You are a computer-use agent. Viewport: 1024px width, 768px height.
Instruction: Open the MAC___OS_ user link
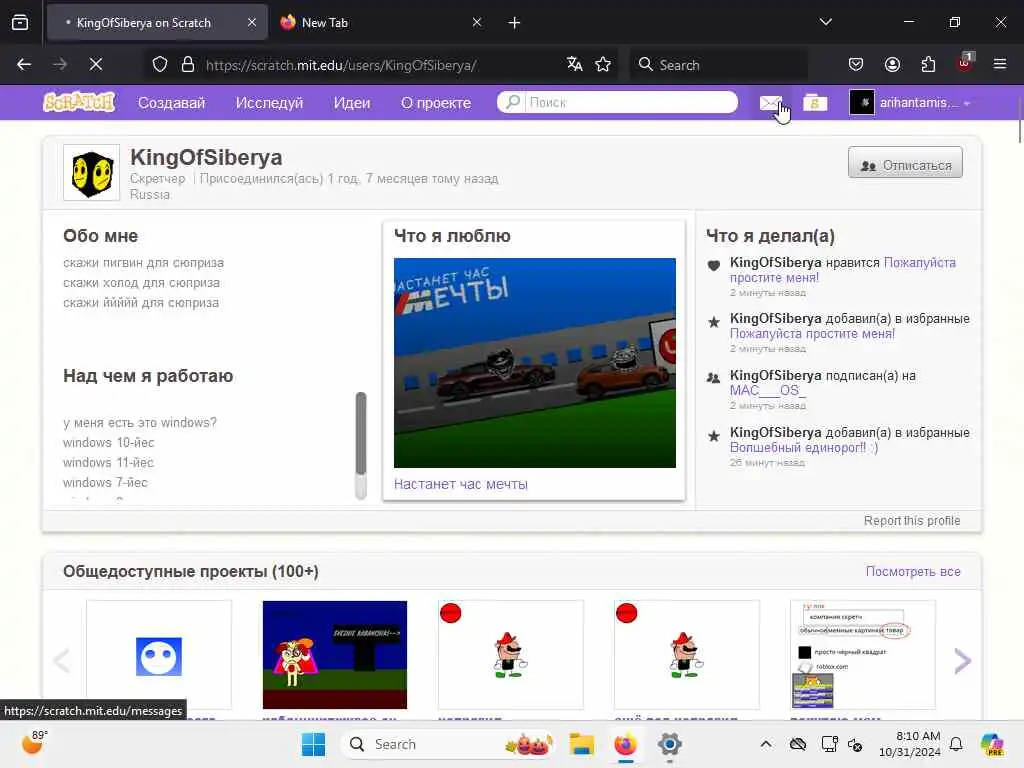click(x=767, y=391)
